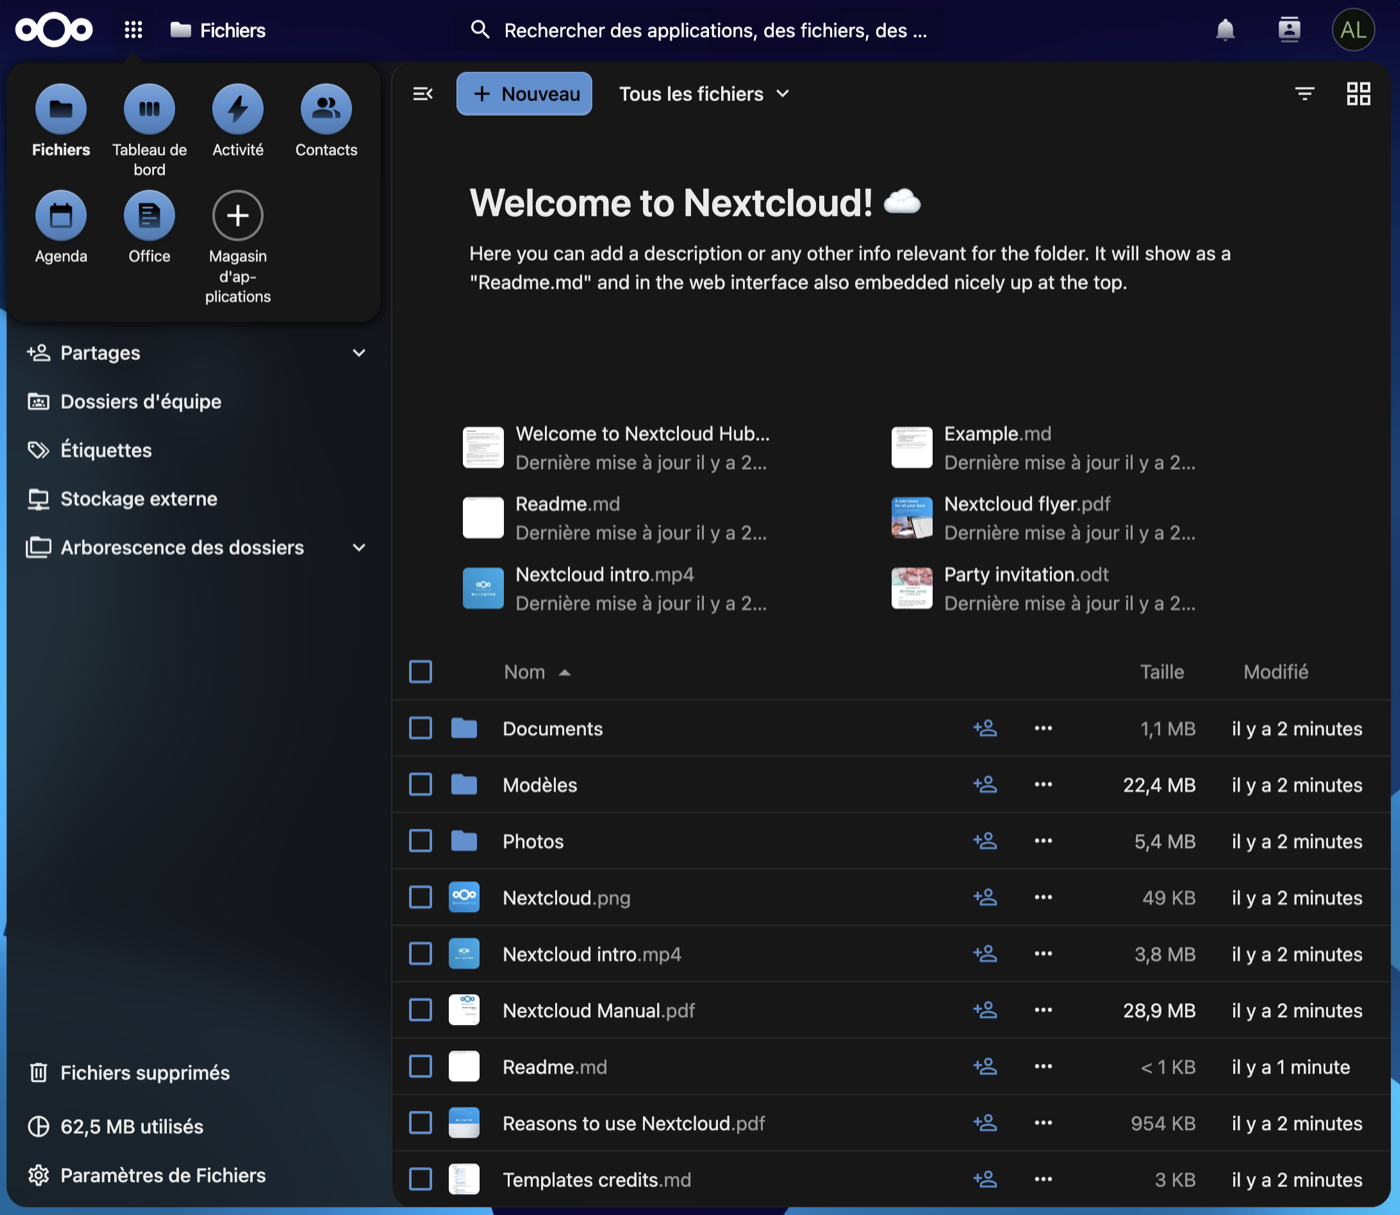Screen dimensions: 1400x1215
Task: Open the Contacts app
Action: click(326, 109)
